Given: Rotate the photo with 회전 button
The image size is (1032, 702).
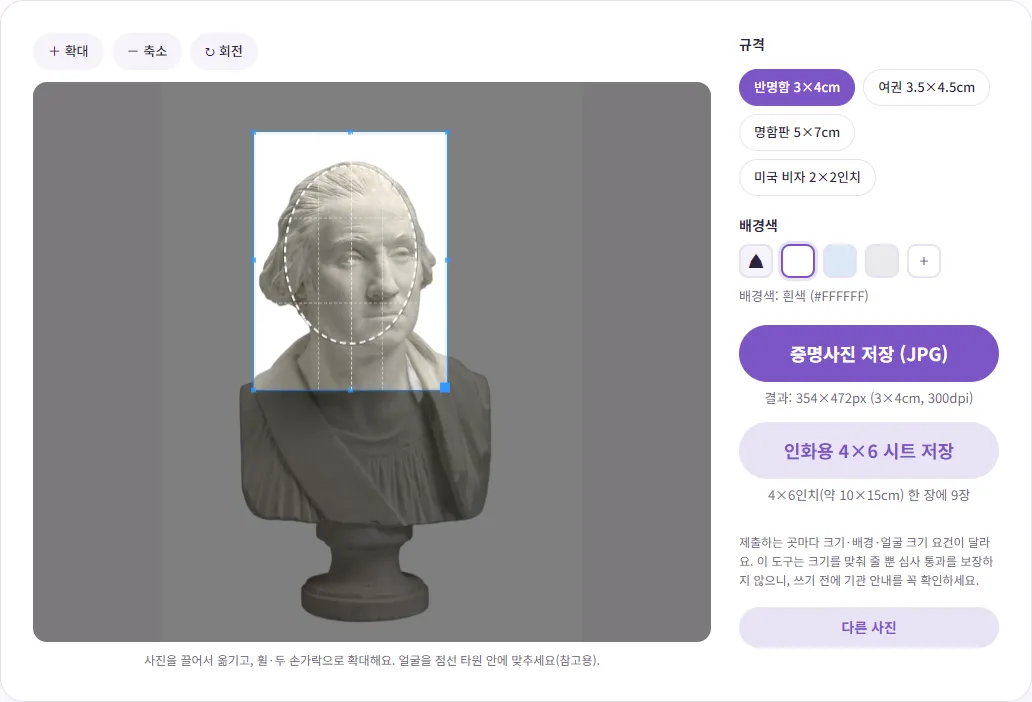Looking at the screenshot, I should click(x=224, y=51).
